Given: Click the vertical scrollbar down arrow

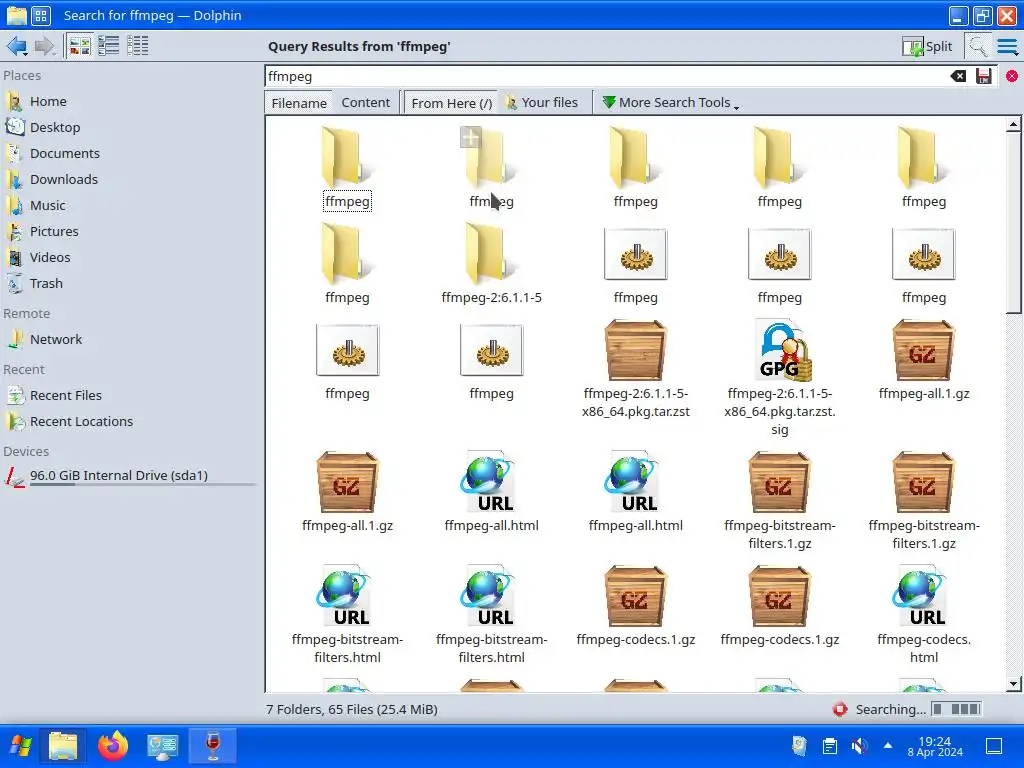Looking at the screenshot, I should pyautogui.click(x=1013, y=684).
